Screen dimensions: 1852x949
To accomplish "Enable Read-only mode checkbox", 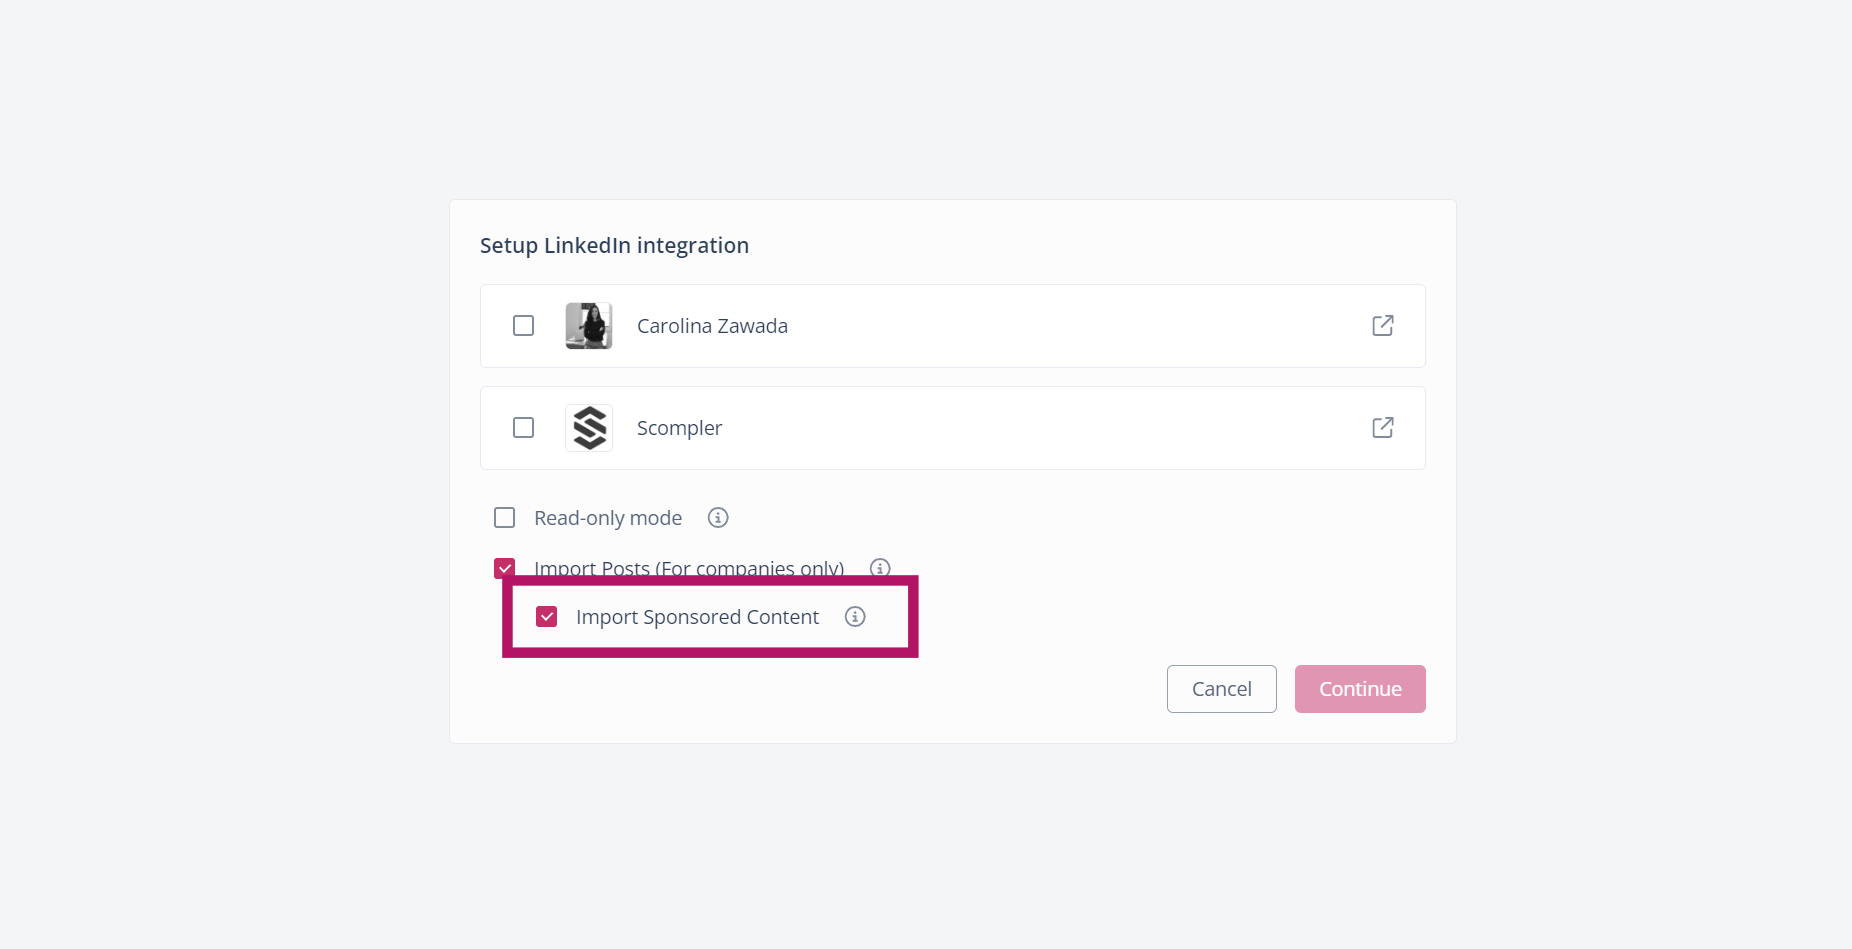I will (505, 518).
